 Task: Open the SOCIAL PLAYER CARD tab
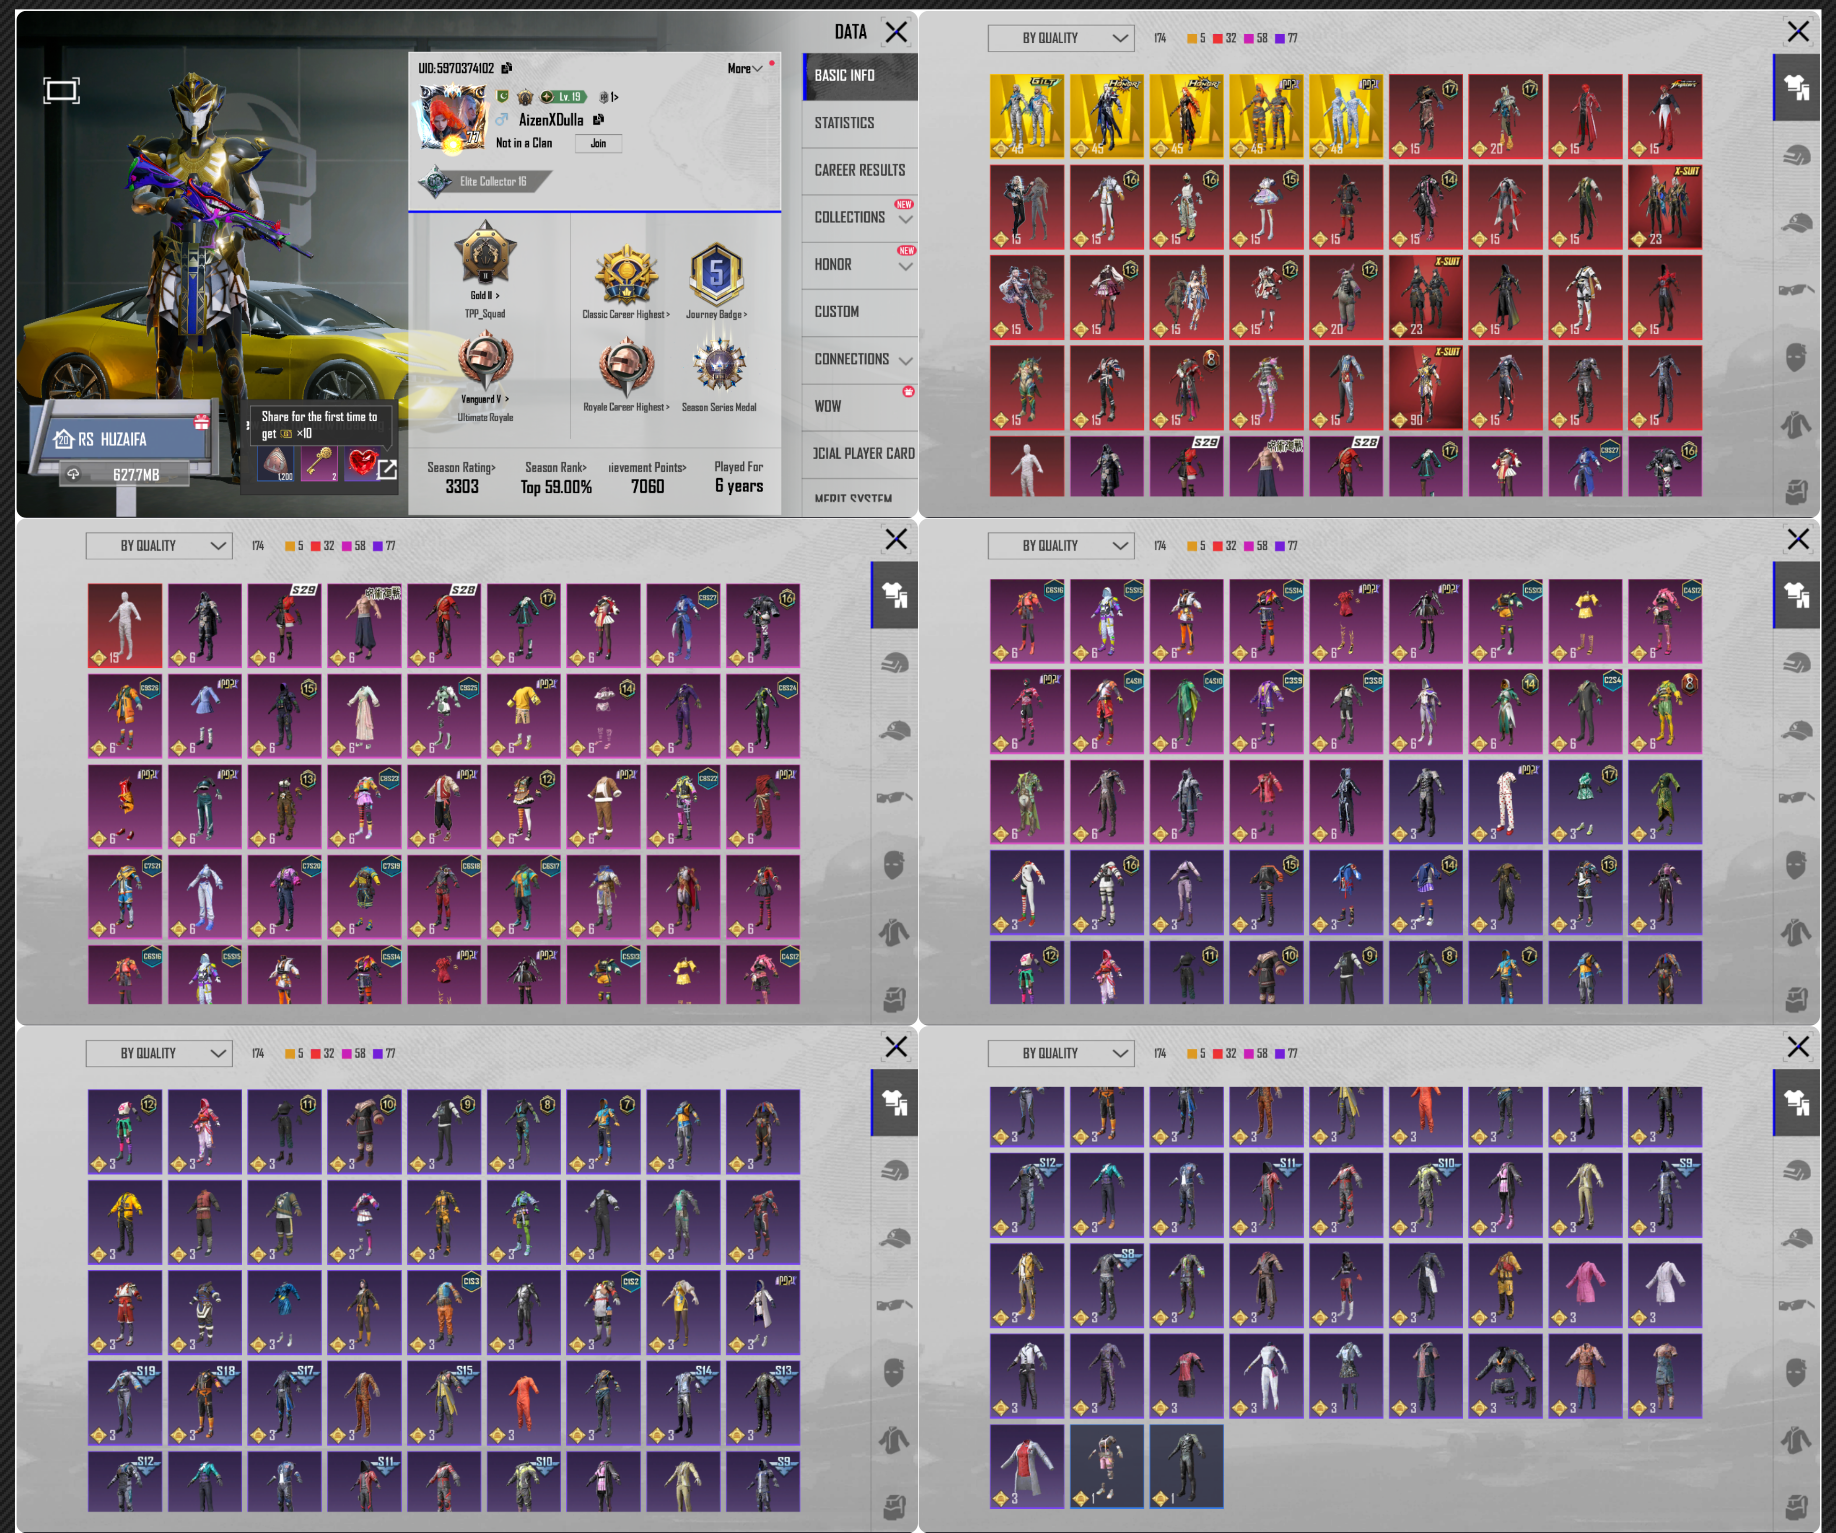click(x=860, y=454)
